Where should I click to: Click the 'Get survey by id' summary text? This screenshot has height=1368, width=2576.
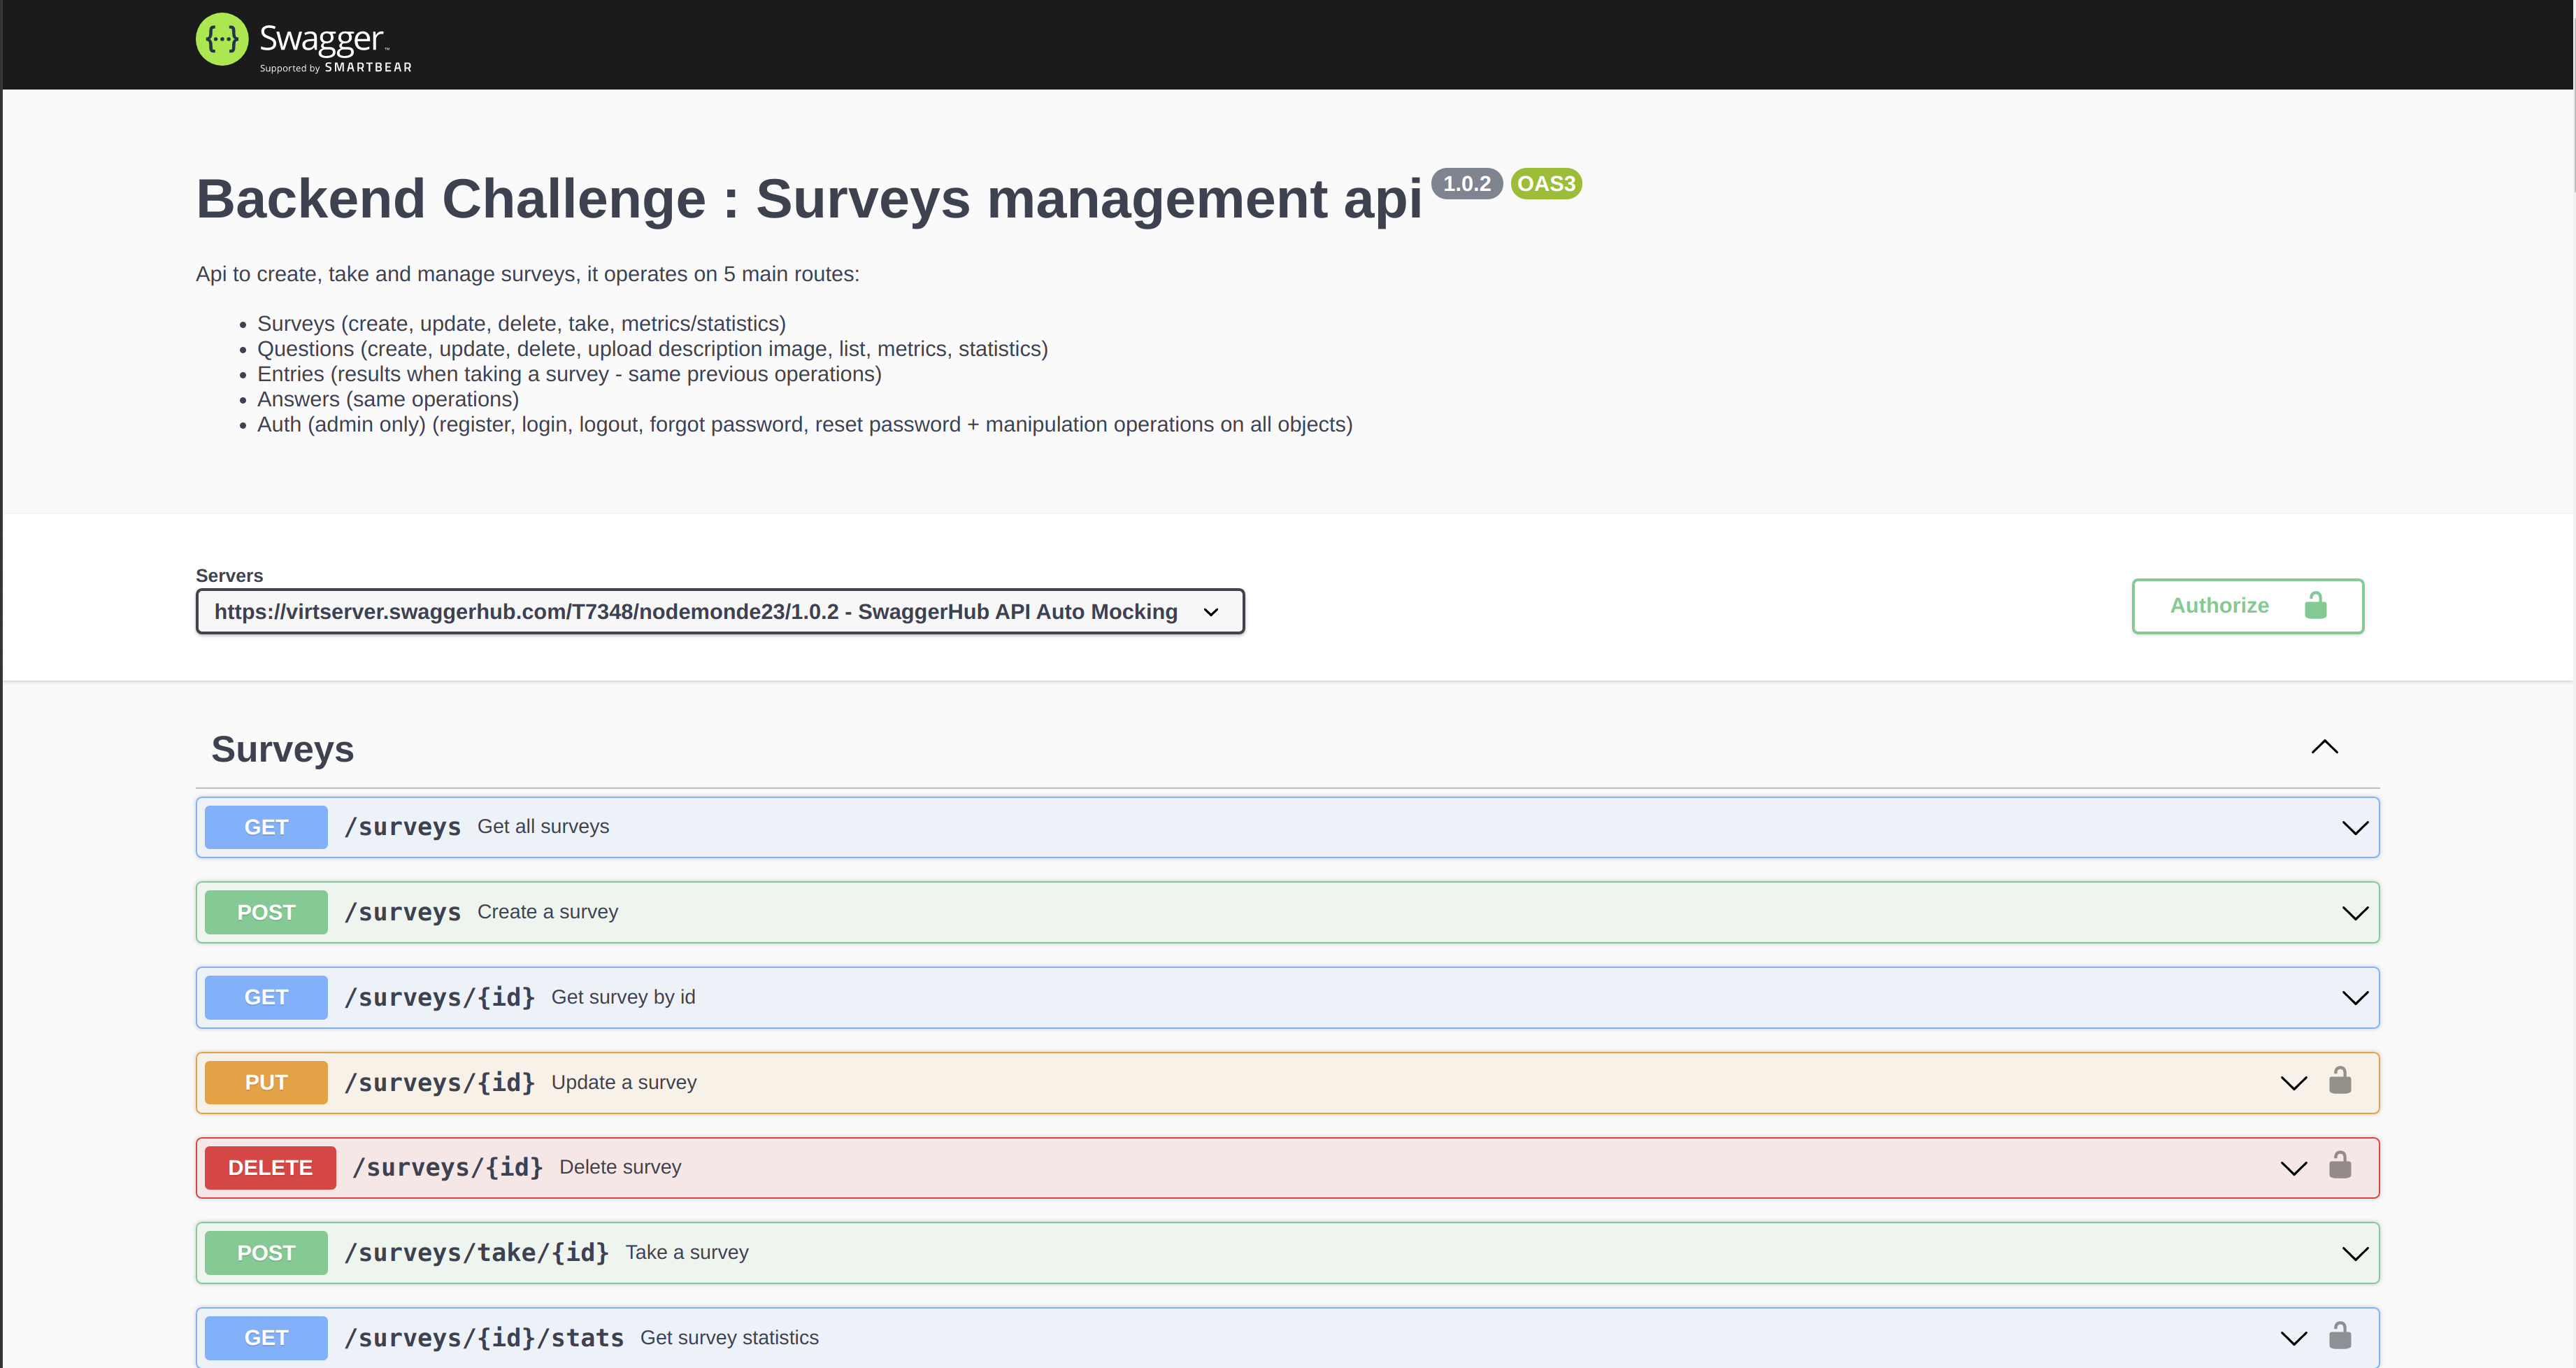[x=623, y=996]
